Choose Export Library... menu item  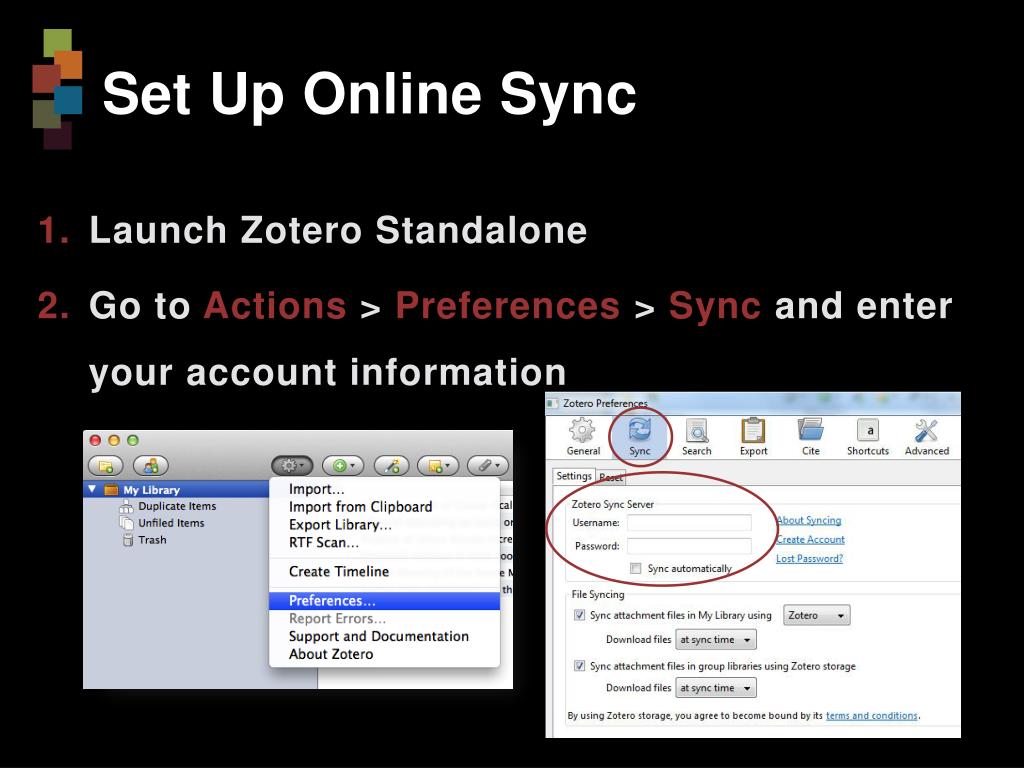(385, 524)
